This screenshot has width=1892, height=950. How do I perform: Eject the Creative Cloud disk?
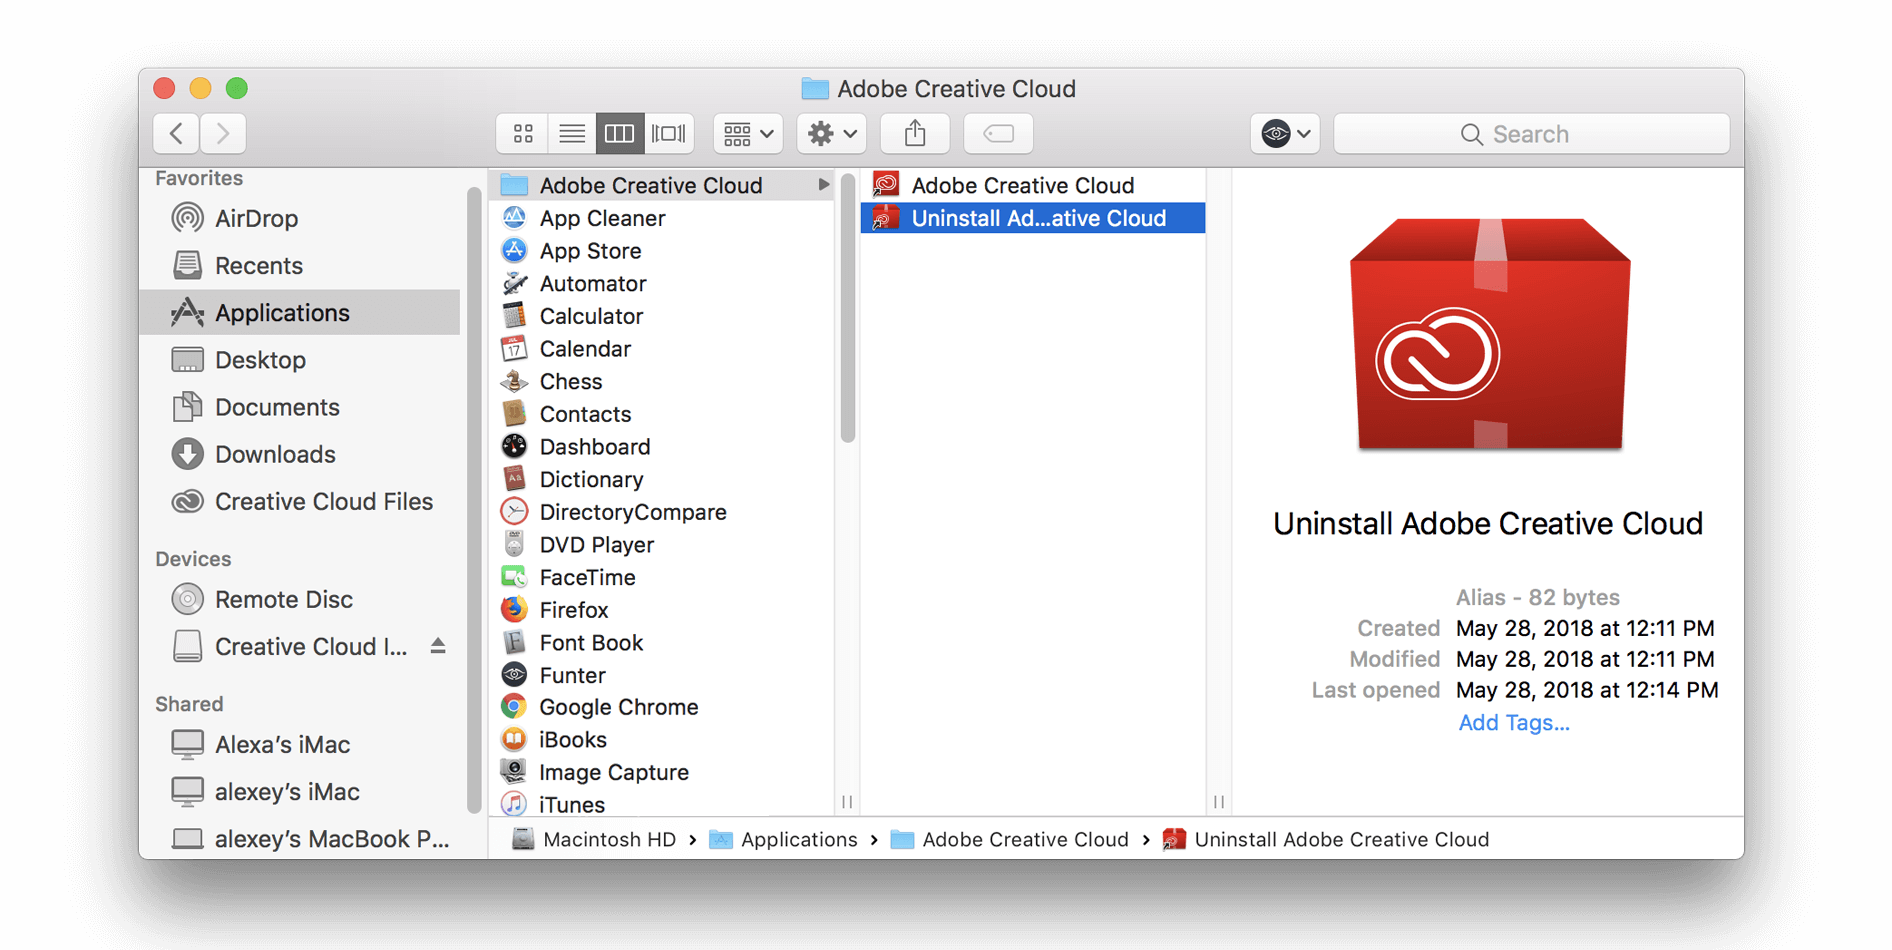pyautogui.click(x=438, y=646)
